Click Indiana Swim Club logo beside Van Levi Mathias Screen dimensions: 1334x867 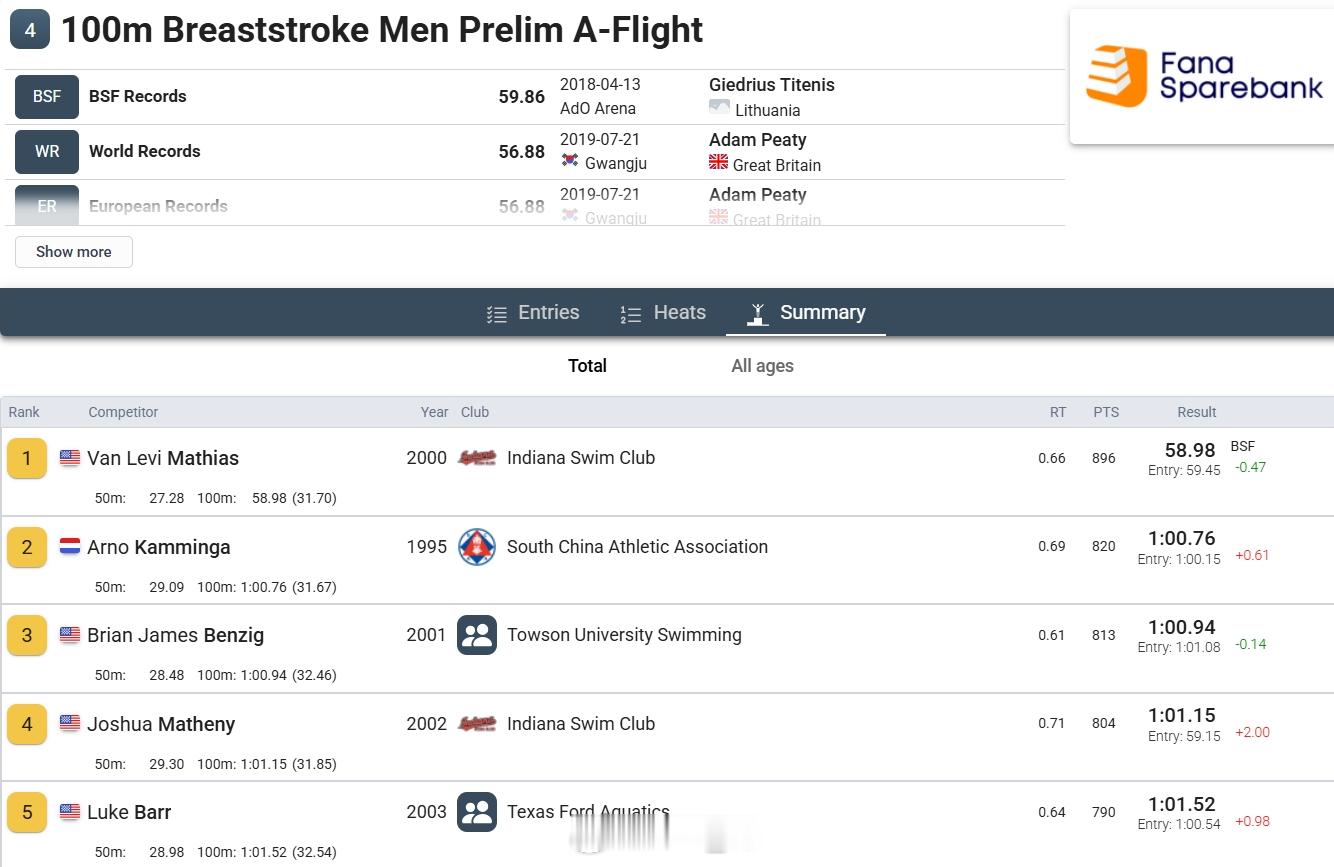tap(477, 458)
